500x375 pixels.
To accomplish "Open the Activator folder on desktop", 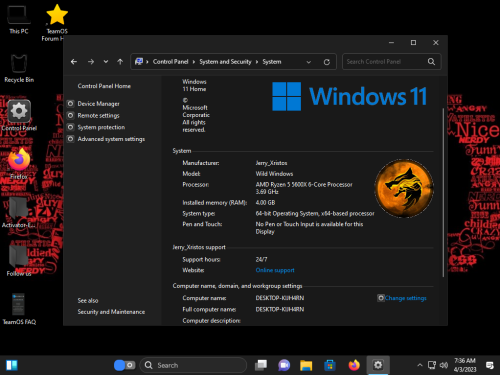I will [x=19, y=213].
